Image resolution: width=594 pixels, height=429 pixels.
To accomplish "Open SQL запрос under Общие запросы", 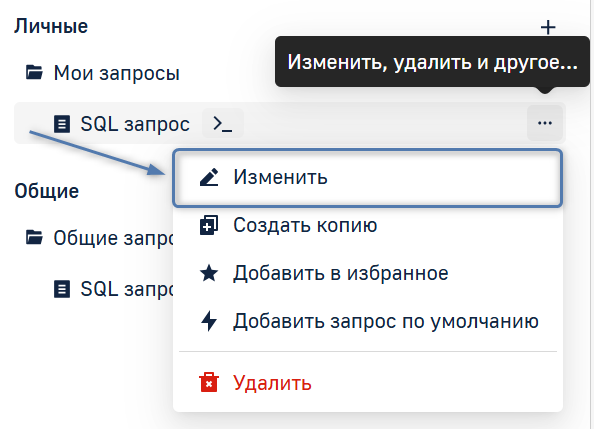I will (114, 289).
